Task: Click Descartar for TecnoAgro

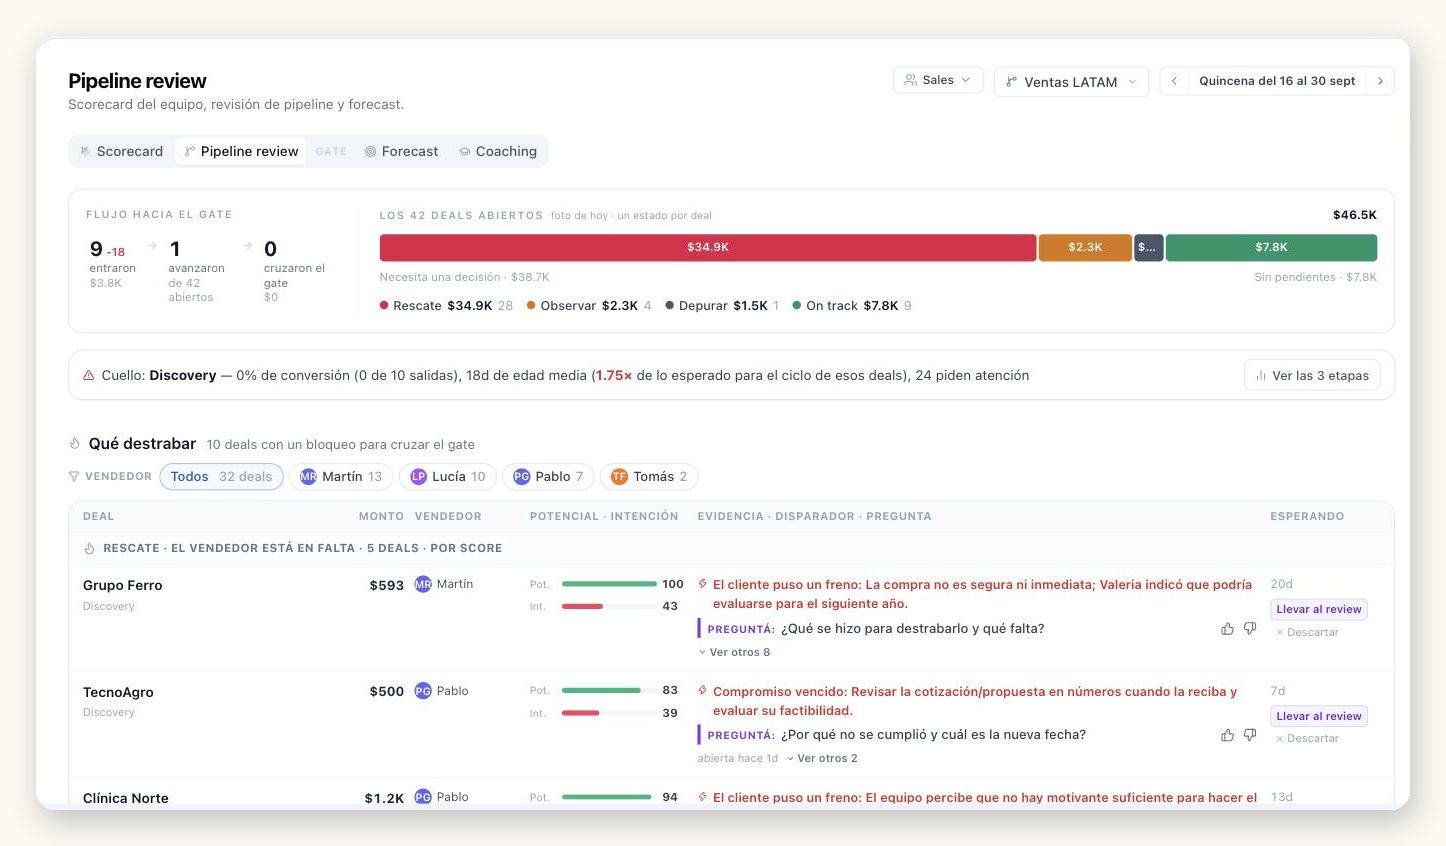Action: (x=1307, y=738)
